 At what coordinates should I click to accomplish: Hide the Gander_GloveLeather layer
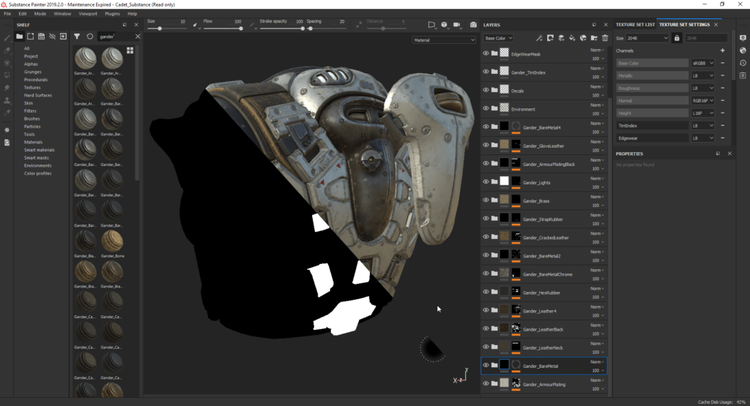(x=486, y=145)
